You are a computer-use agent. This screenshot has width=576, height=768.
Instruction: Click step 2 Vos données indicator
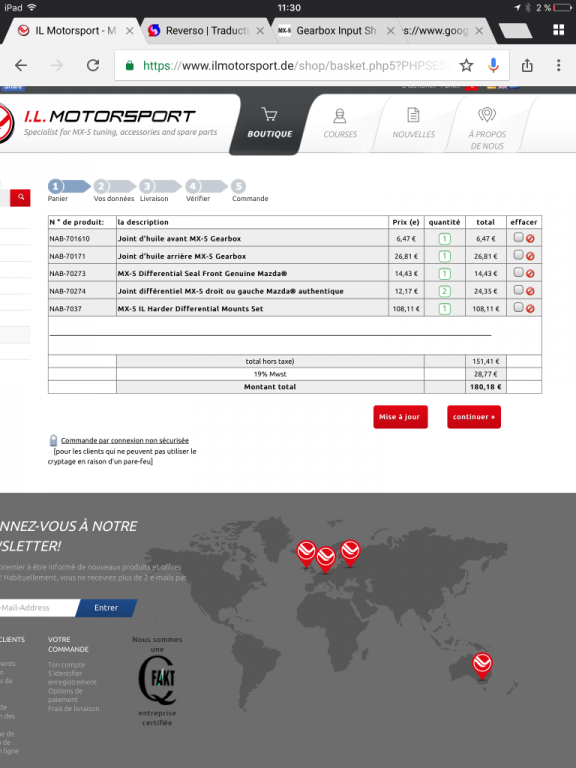(114, 190)
